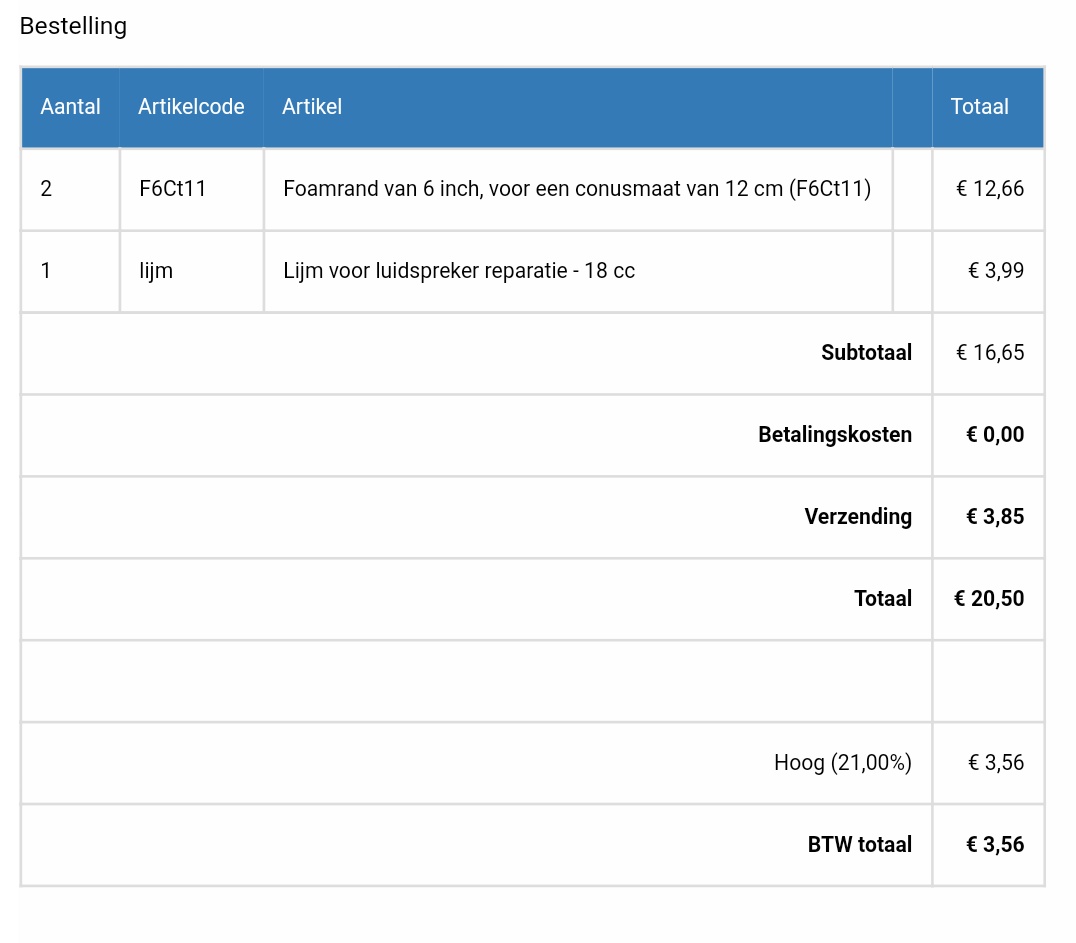1076x943 pixels.
Task: Click the € 16,65 subtotal amount
Action: (989, 353)
